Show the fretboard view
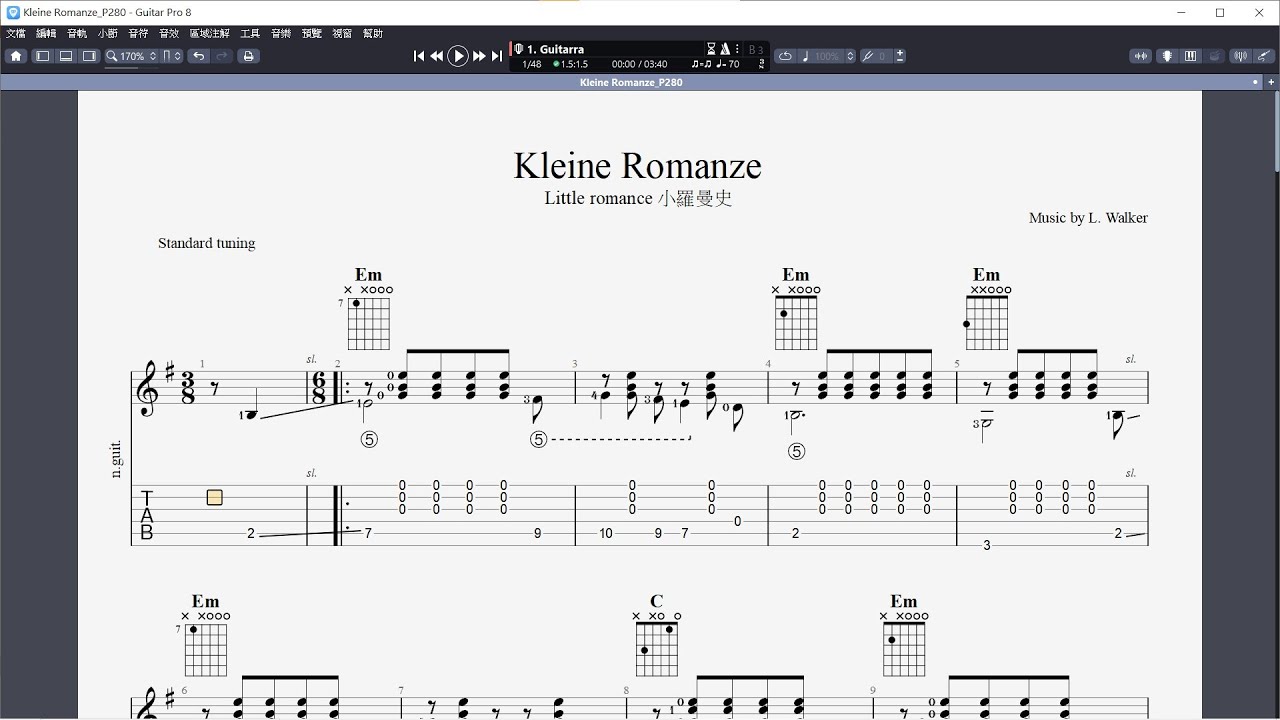 click(1167, 56)
